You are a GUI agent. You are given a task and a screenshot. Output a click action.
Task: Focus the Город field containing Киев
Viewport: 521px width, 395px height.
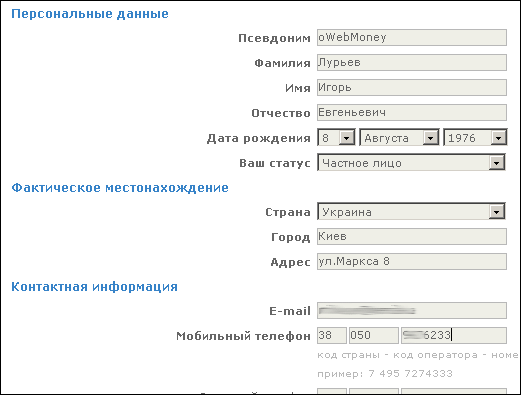click(412, 236)
